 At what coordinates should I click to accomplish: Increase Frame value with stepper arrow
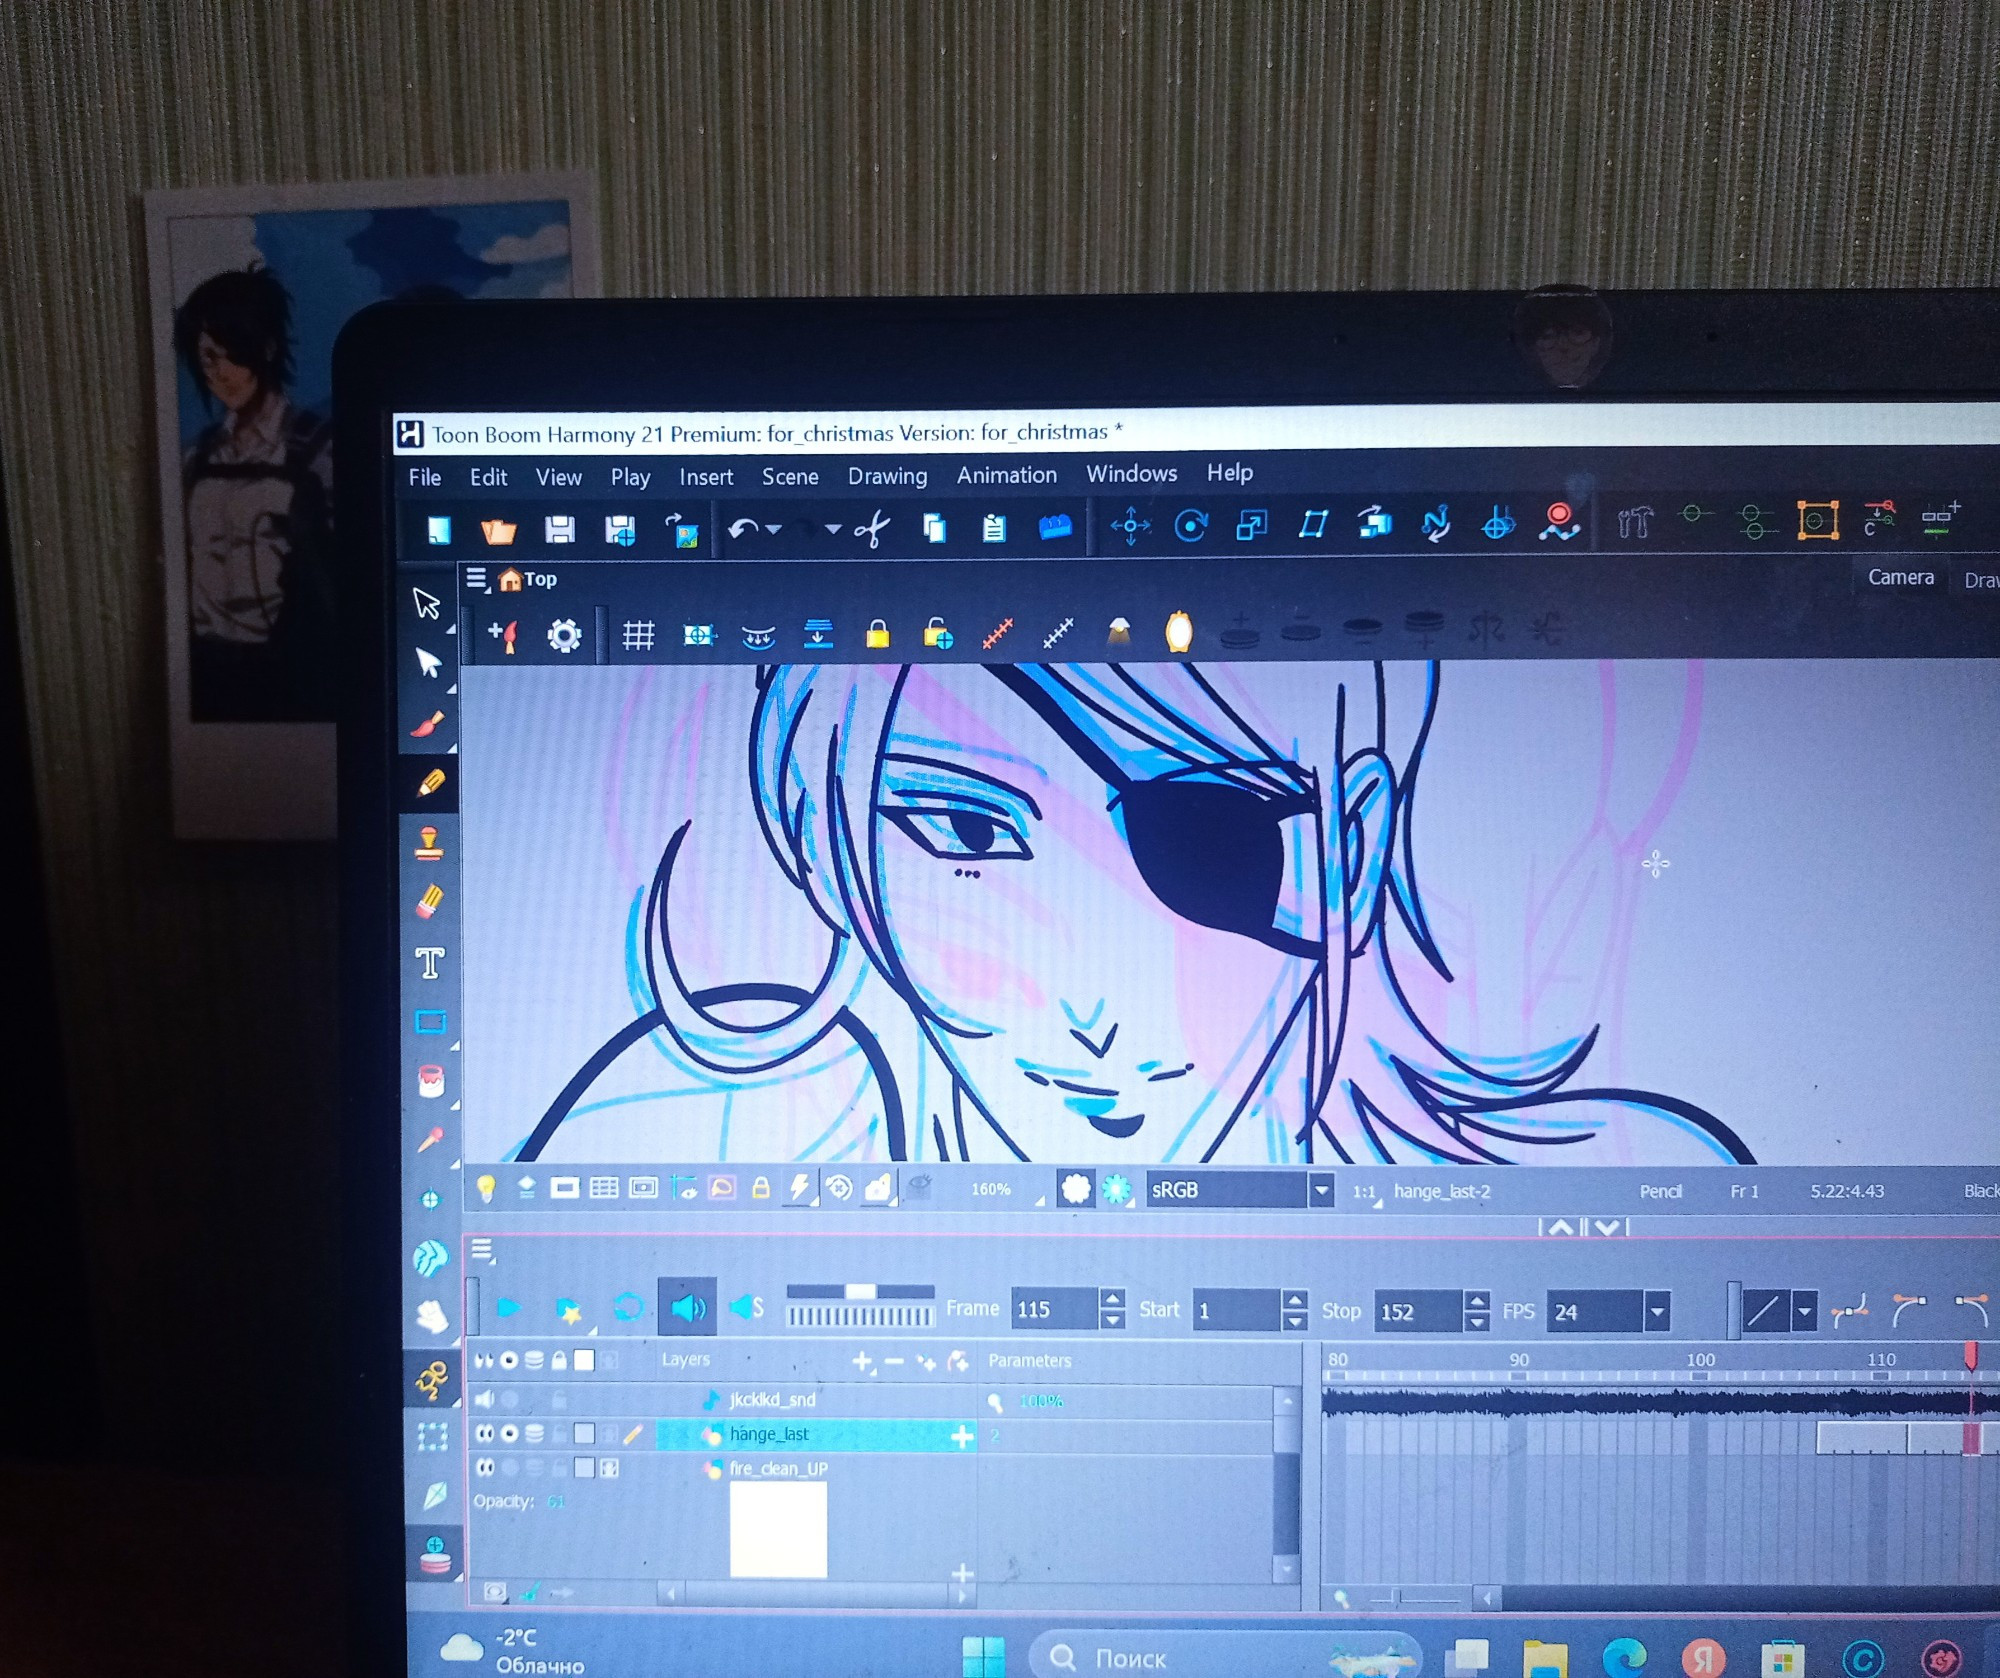point(1112,1299)
